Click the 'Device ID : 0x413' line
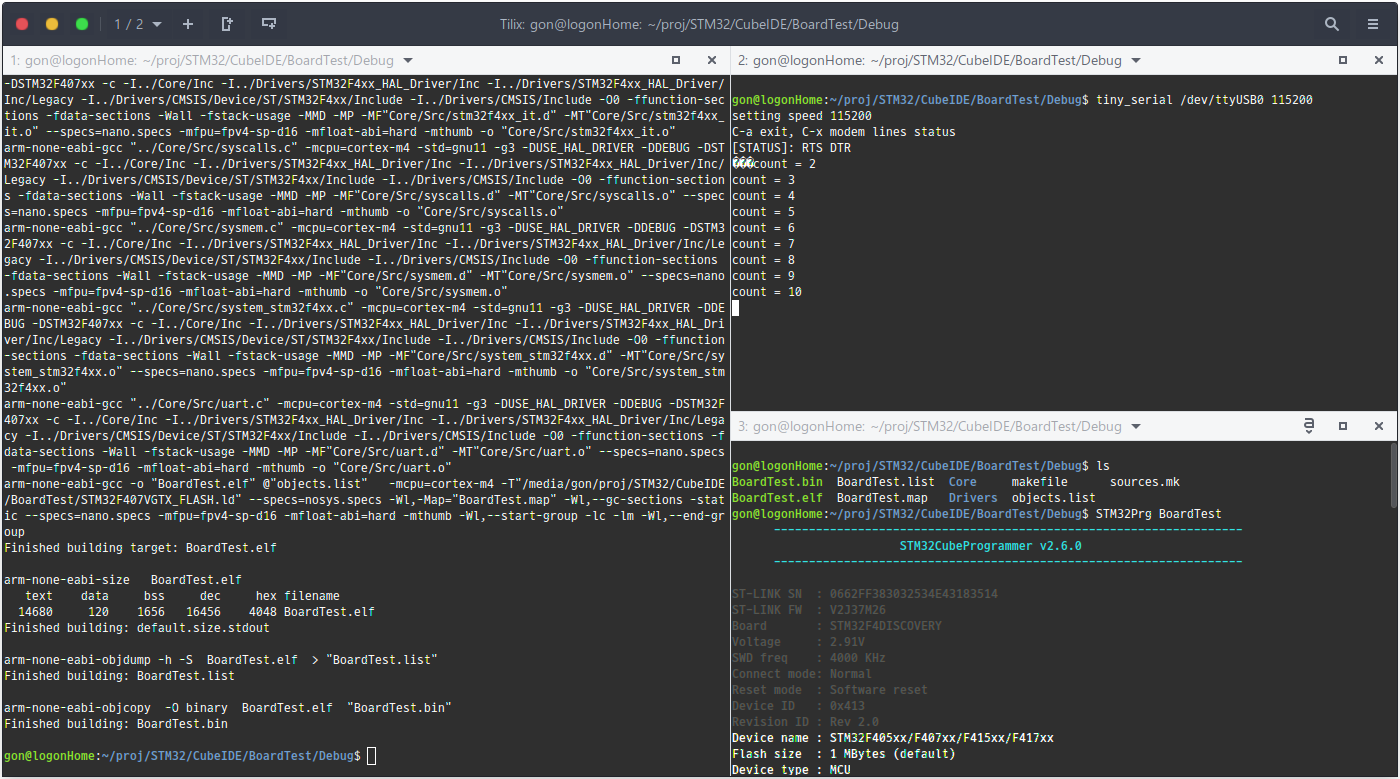 point(798,706)
